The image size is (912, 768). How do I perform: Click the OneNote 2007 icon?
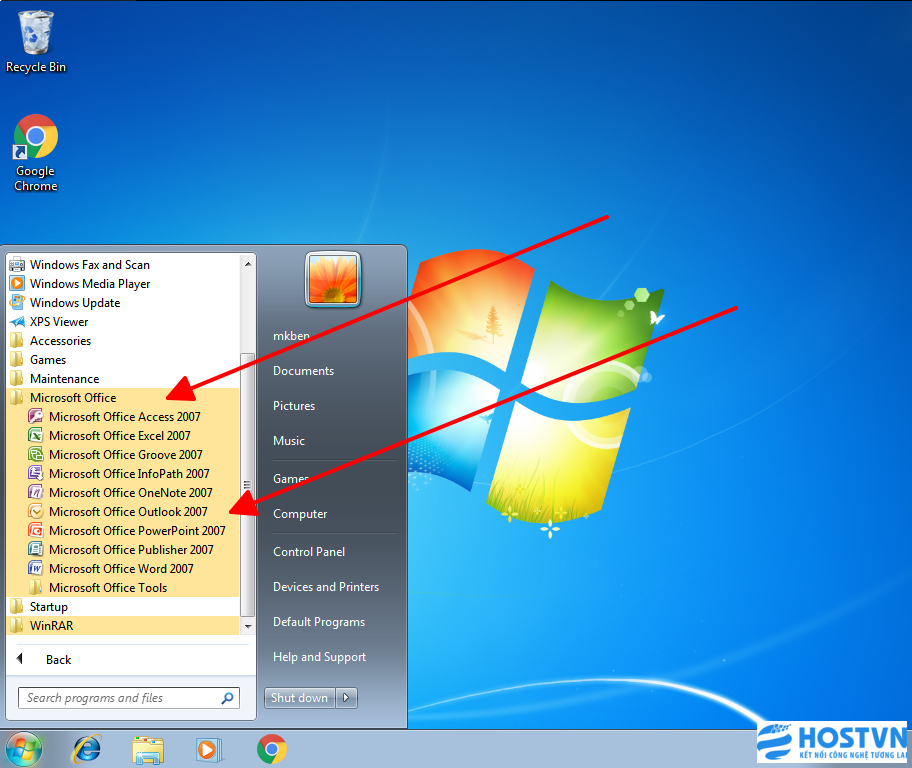35,493
